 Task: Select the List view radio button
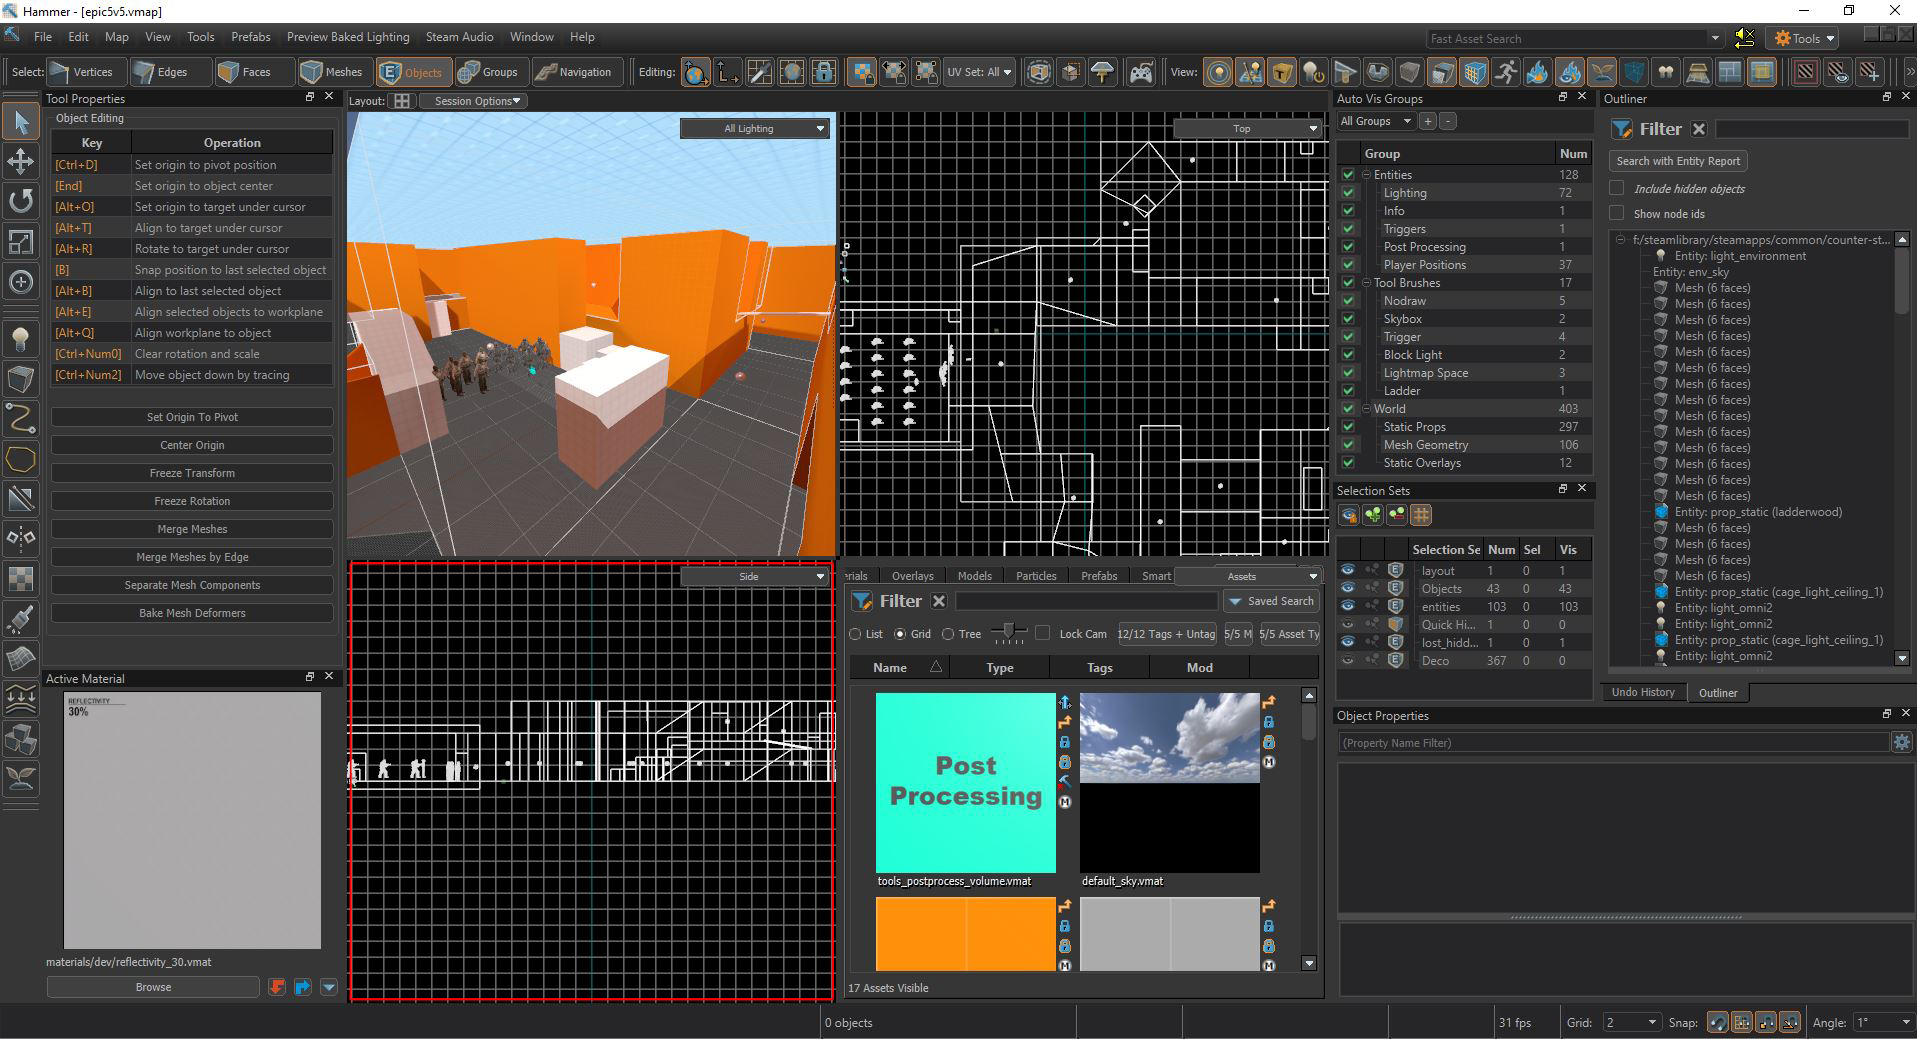tap(855, 634)
